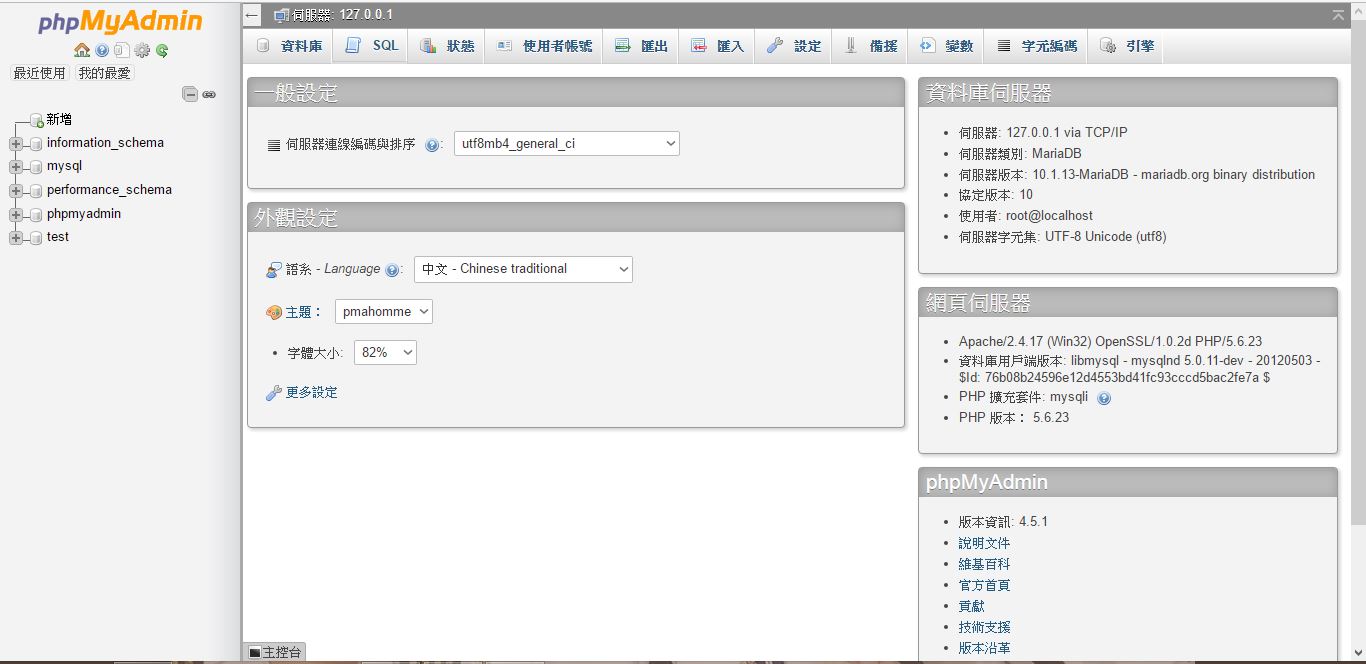Open the 使用者帳號 tab
The width and height of the screenshot is (1366, 664).
point(544,46)
